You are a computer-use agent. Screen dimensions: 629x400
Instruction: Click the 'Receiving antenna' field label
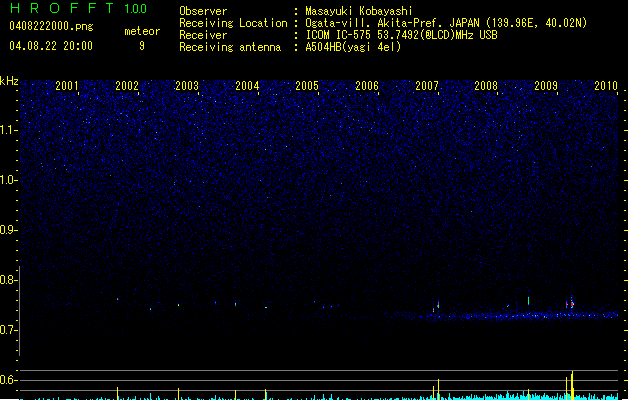click(x=230, y=47)
